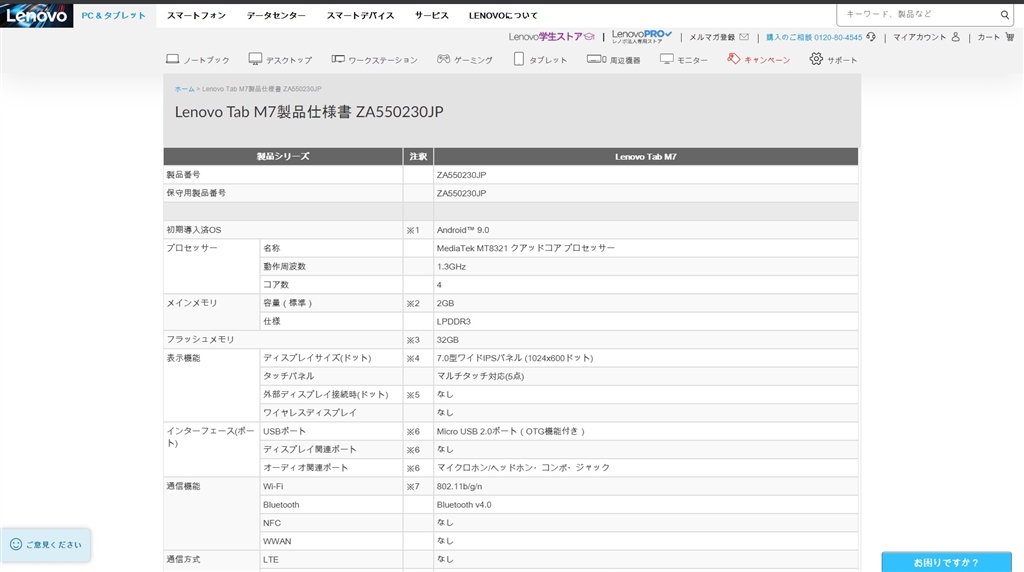This screenshot has height=572, width=1024.
Task: Click the shopping cart icon
Action: (x=1010, y=37)
